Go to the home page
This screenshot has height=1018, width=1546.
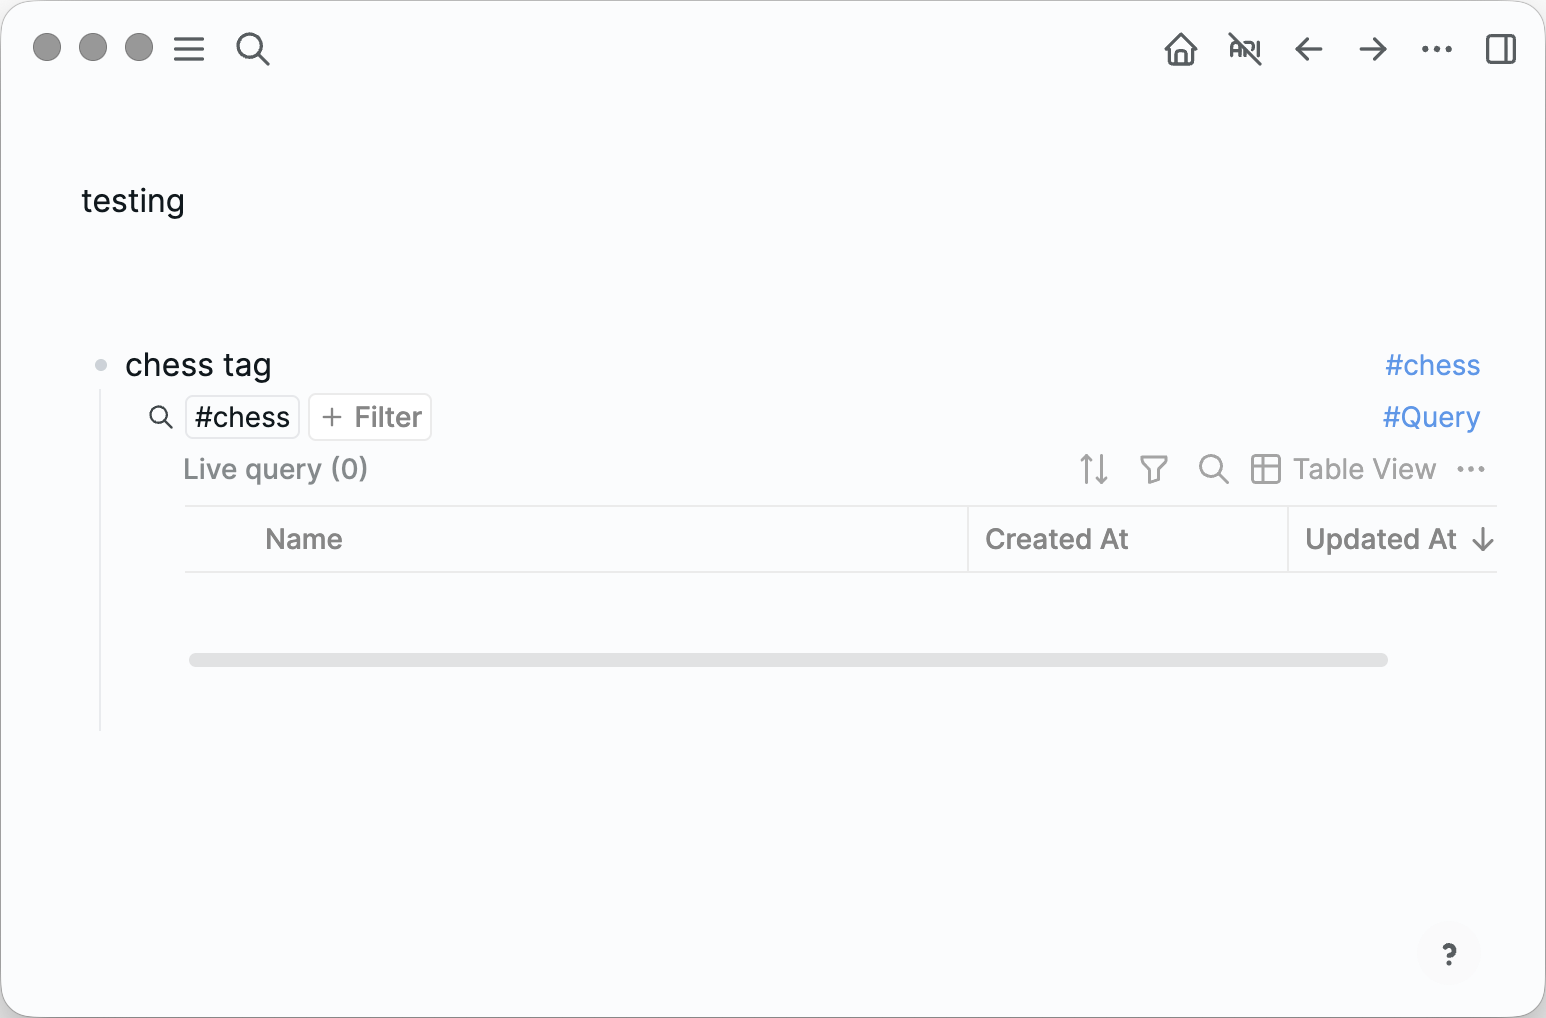pos(1180,48)
